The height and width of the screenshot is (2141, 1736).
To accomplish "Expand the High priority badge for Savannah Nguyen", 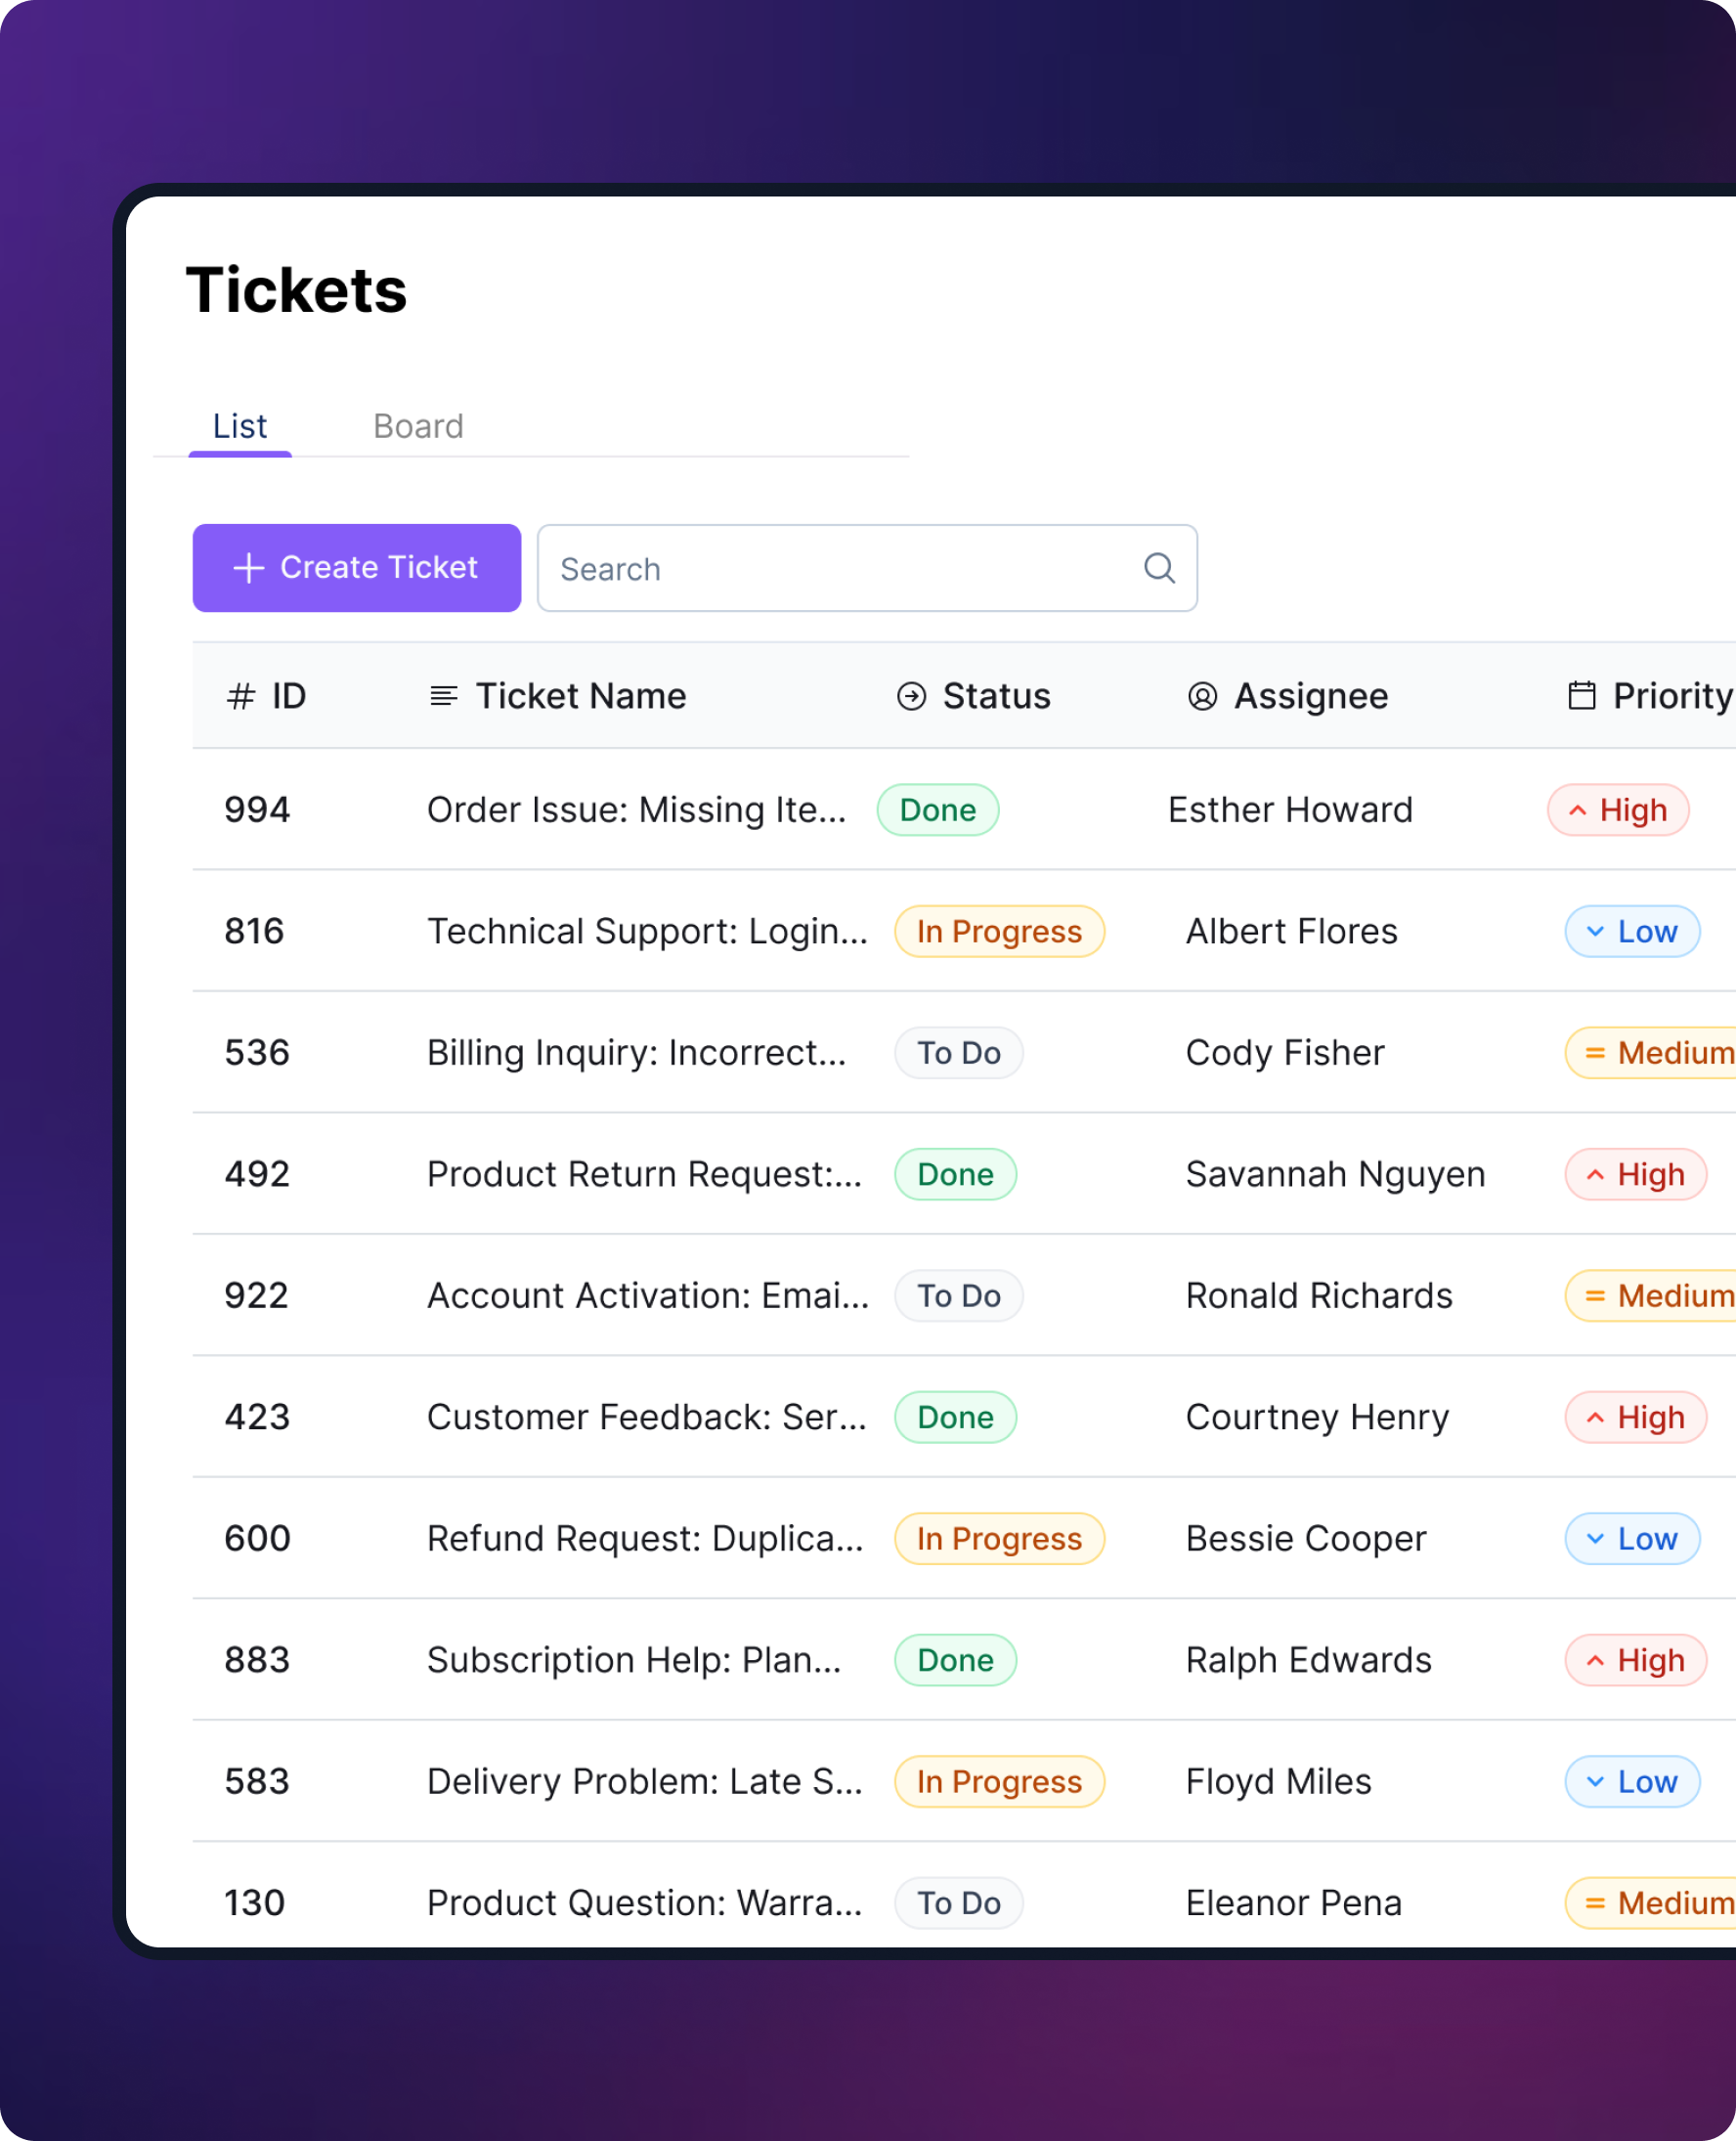I will tap(1634, 1174).
